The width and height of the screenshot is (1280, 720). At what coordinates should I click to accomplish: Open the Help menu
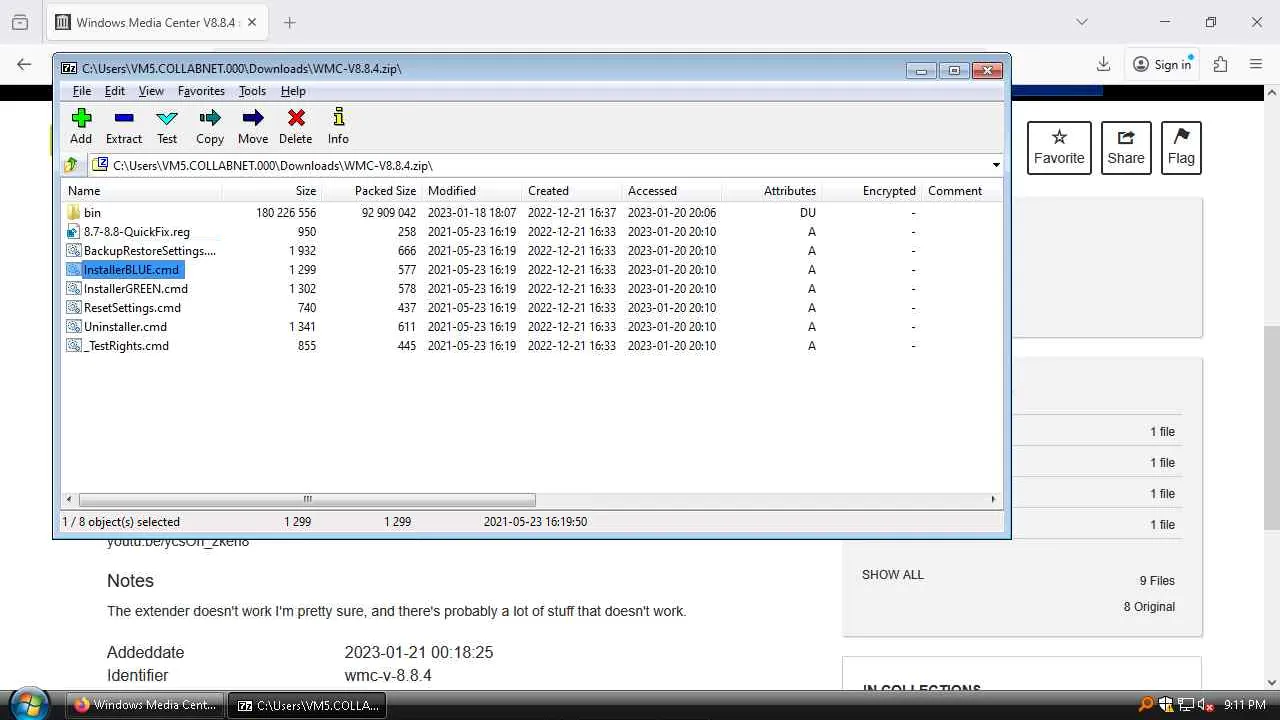(x=293, y=91)
